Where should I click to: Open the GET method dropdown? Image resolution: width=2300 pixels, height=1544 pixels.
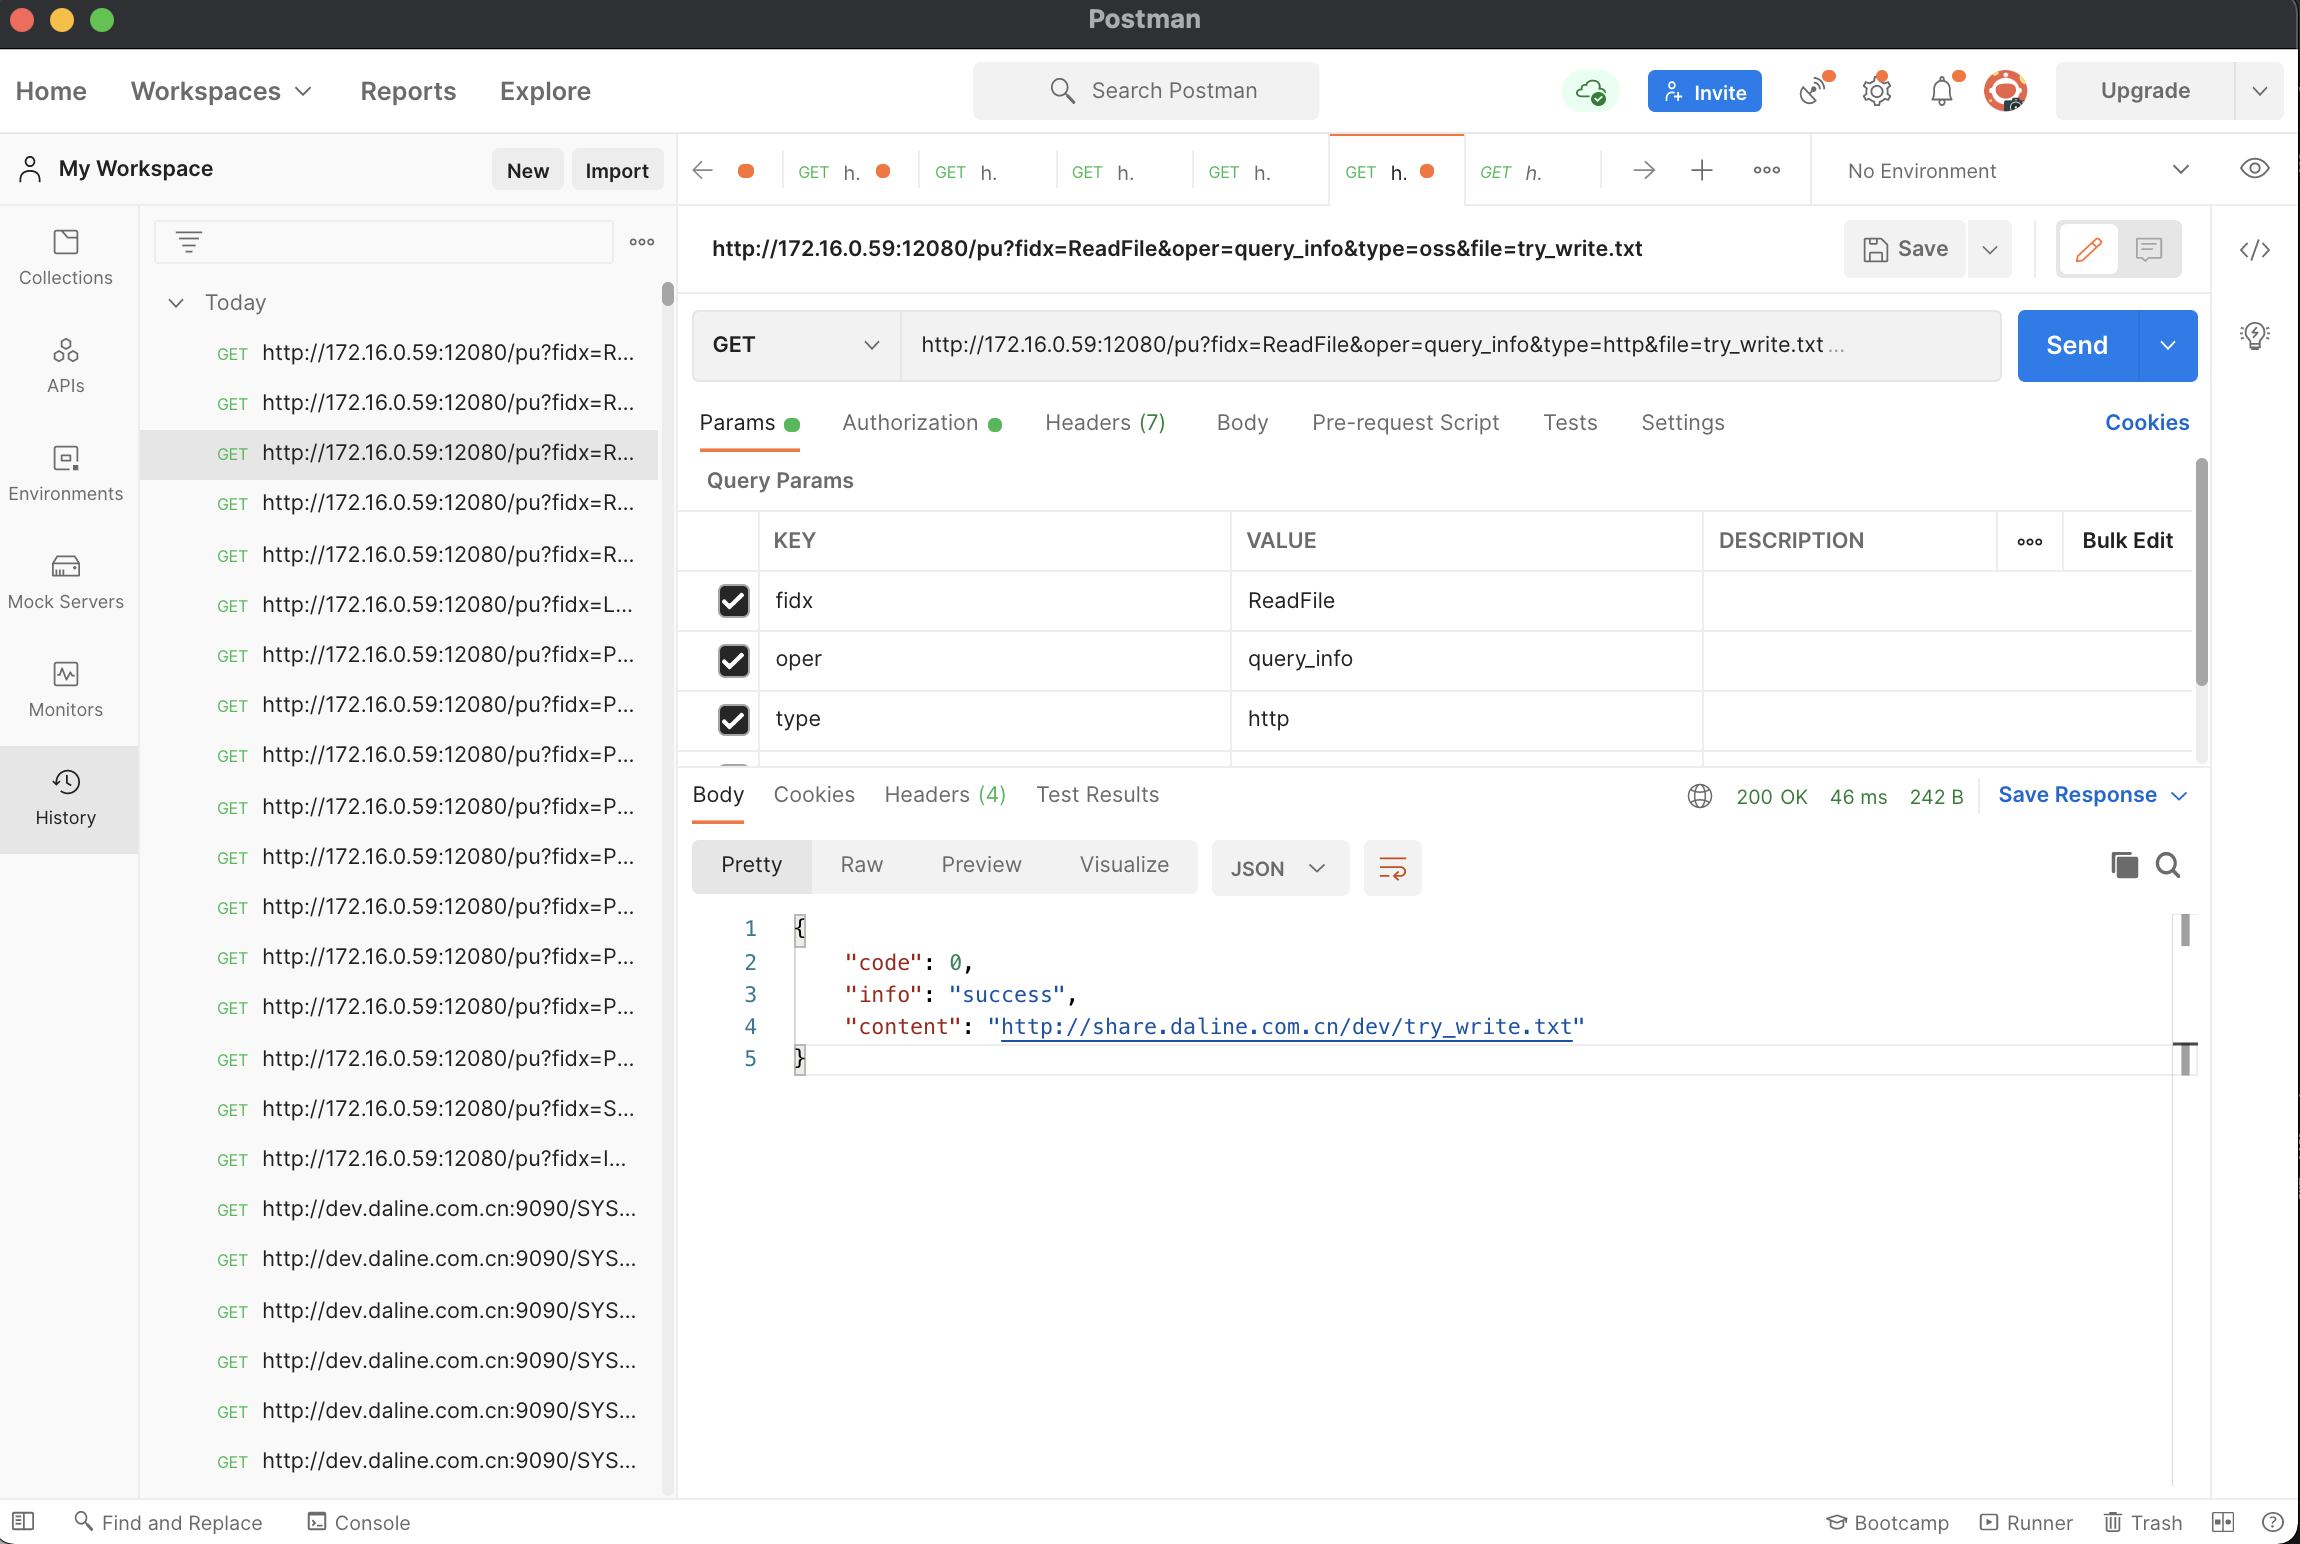click(796, 345)
